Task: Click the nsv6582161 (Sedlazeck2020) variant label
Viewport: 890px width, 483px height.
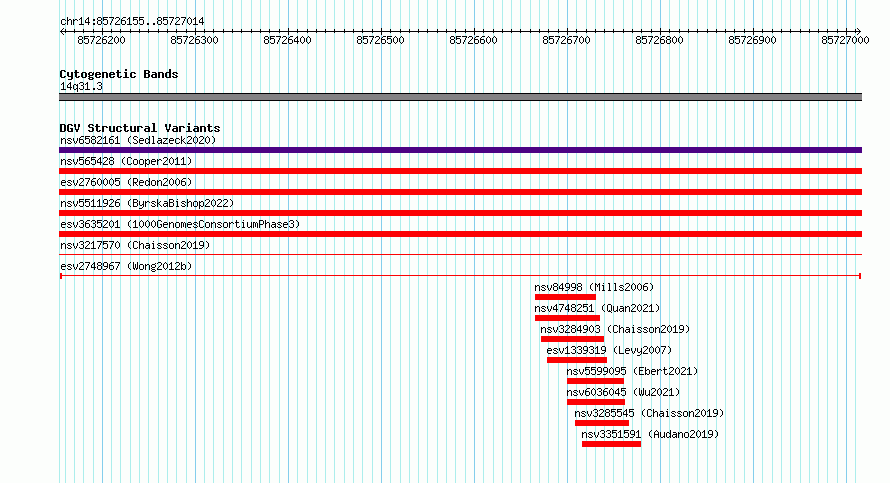Action: (x=138, y=140)
